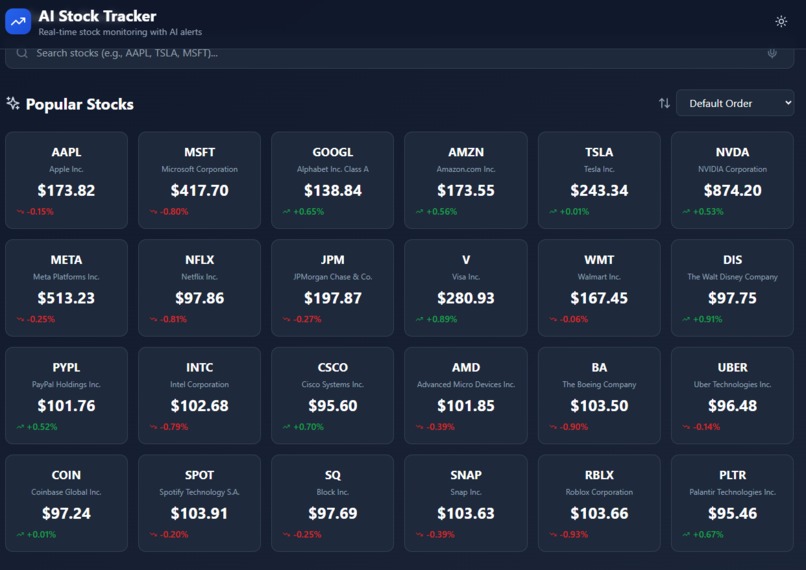Open the MSFT Microsoft Corporation card
The height and width of the screenshot is (570, 806).
click(199, 180)
